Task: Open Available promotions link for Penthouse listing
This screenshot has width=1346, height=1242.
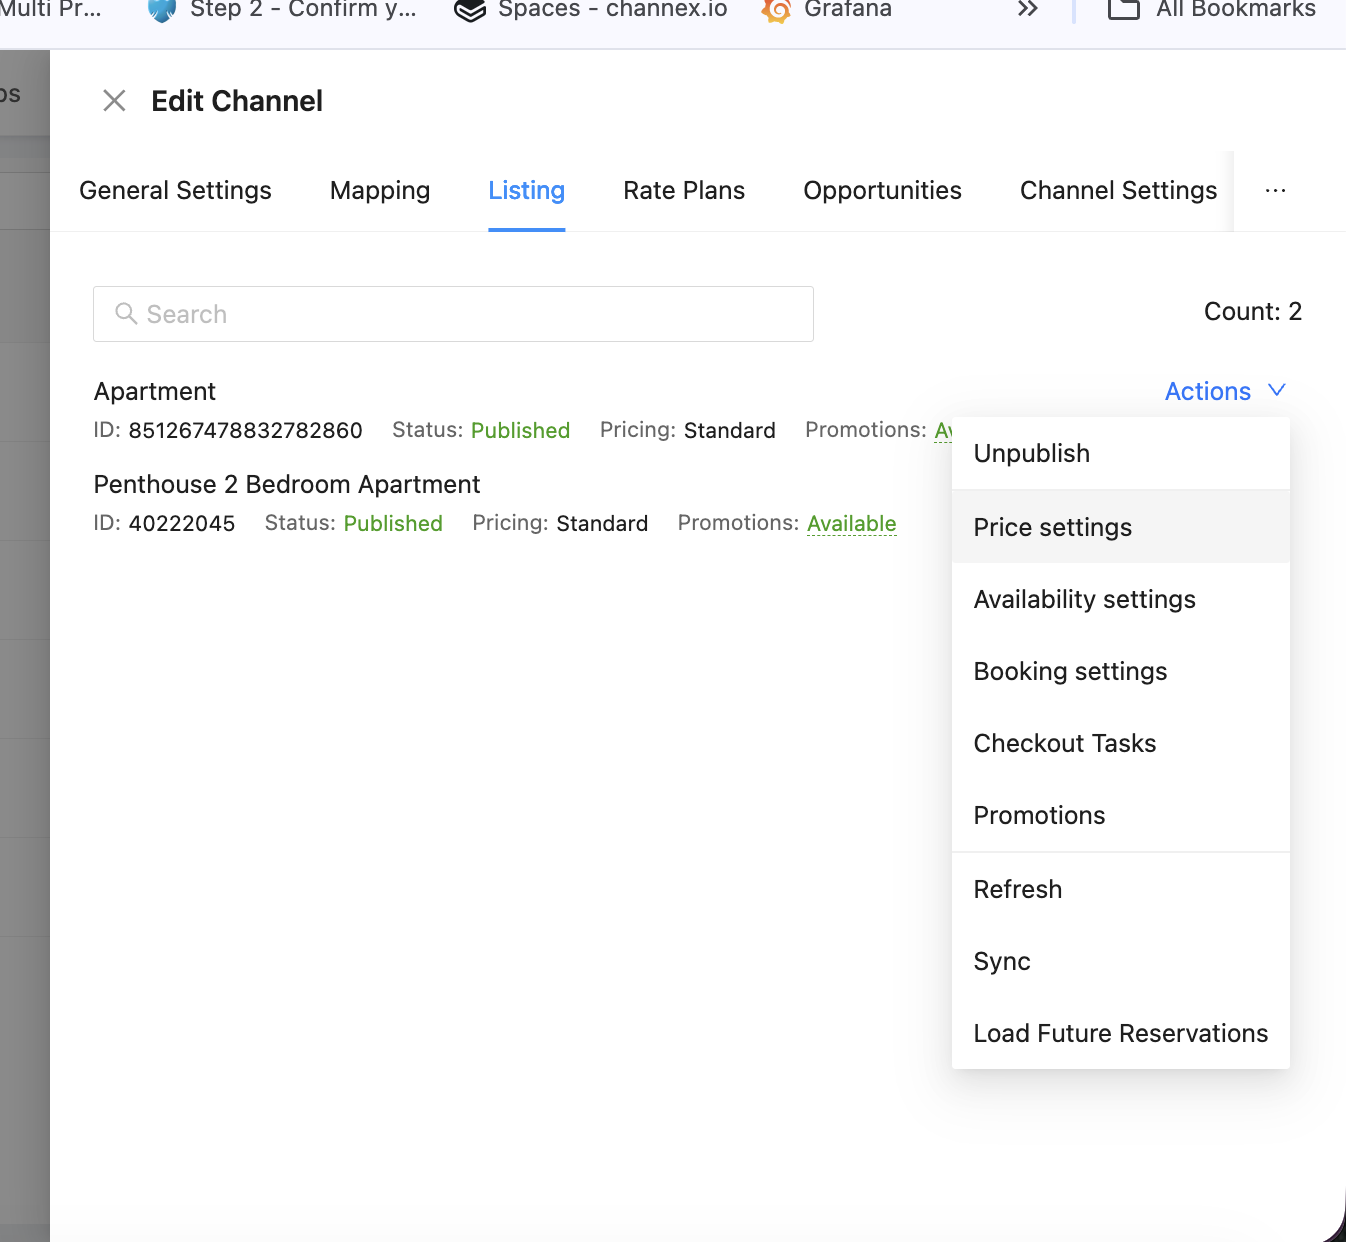Action: point(852,523)
